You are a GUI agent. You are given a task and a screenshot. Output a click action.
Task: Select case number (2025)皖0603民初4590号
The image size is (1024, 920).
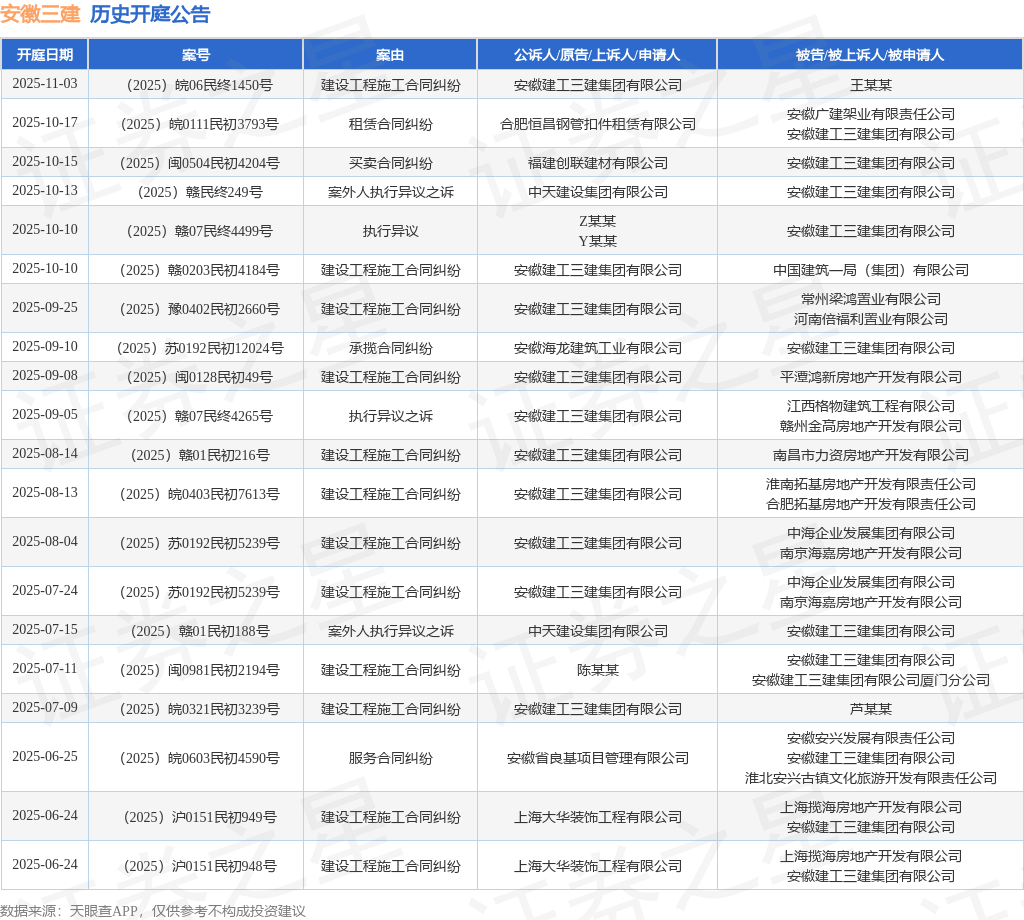[x=199, y=758]
